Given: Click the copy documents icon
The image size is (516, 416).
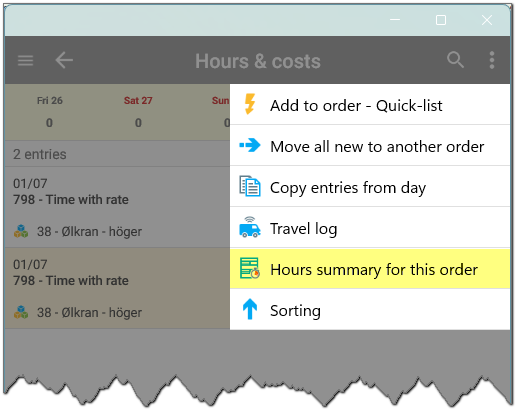Looking at the screenshot, I should coord(250,186).
